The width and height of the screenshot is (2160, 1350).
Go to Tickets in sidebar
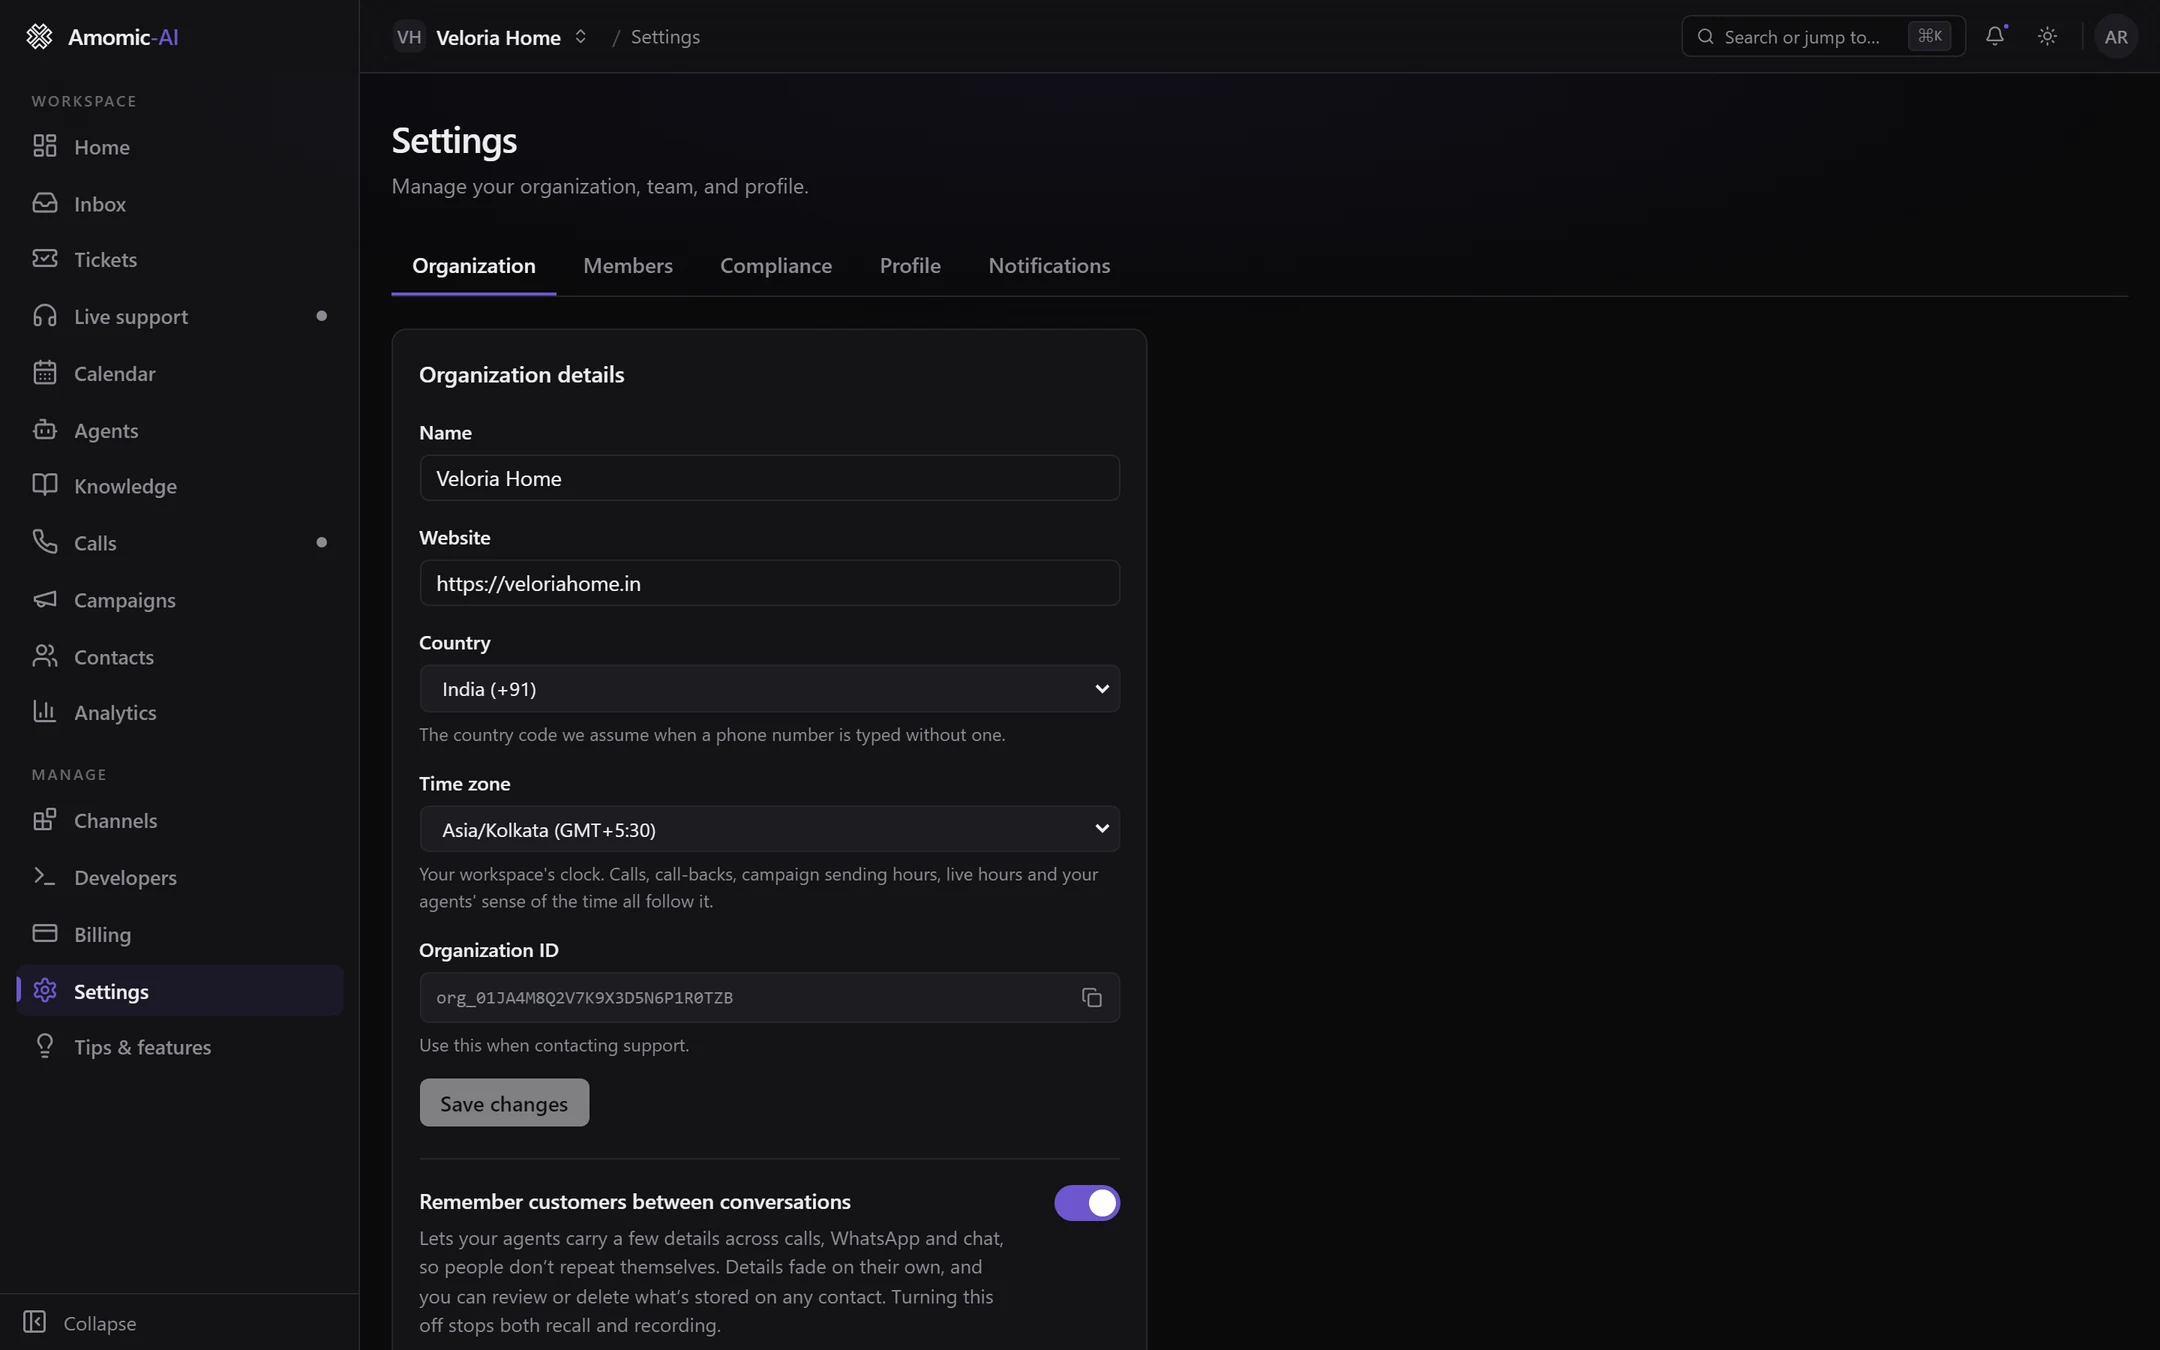pos(180,260)
